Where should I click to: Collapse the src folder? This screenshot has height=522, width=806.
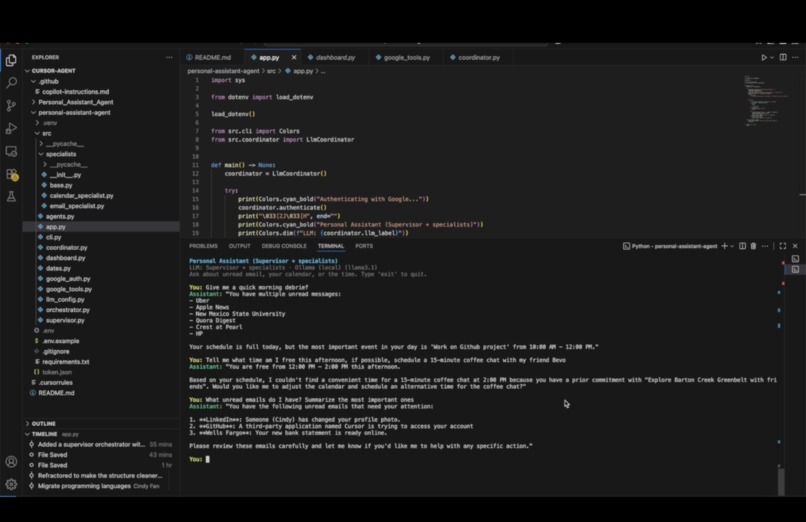click(x=47, y=133)
